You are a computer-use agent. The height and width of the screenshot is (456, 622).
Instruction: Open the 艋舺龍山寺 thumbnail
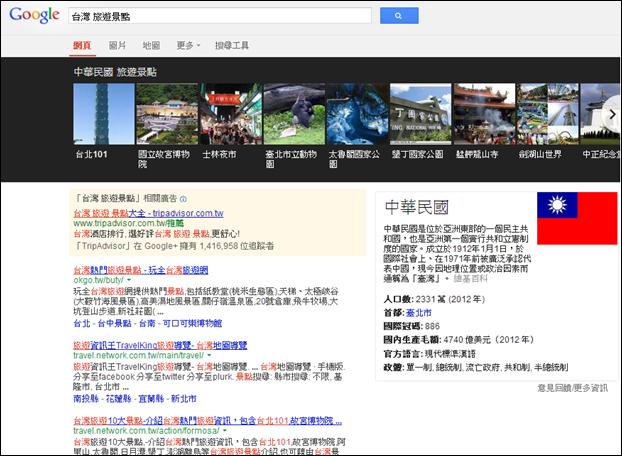click(484, 114)
